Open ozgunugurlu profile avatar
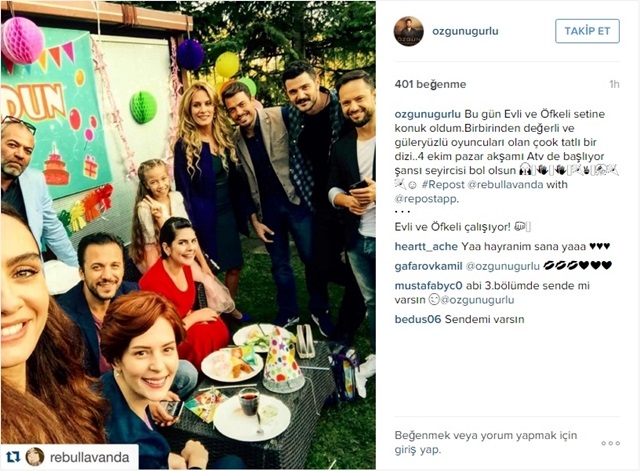Image resolution: width=640 pixels, height=471 pixels. [x=409, y=31]
